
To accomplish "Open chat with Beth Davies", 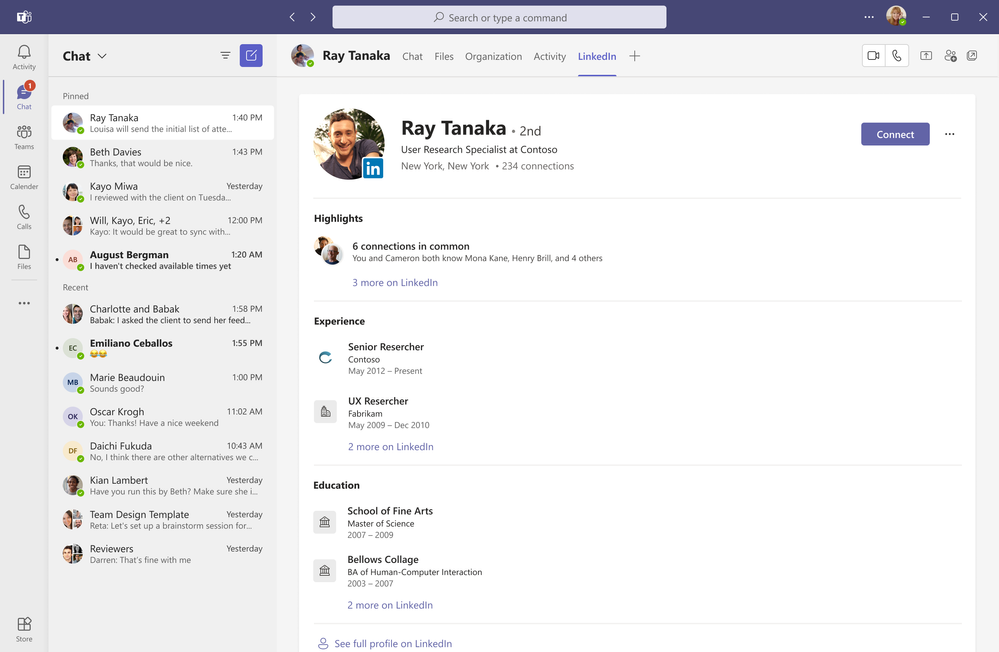I will [162, 157].
